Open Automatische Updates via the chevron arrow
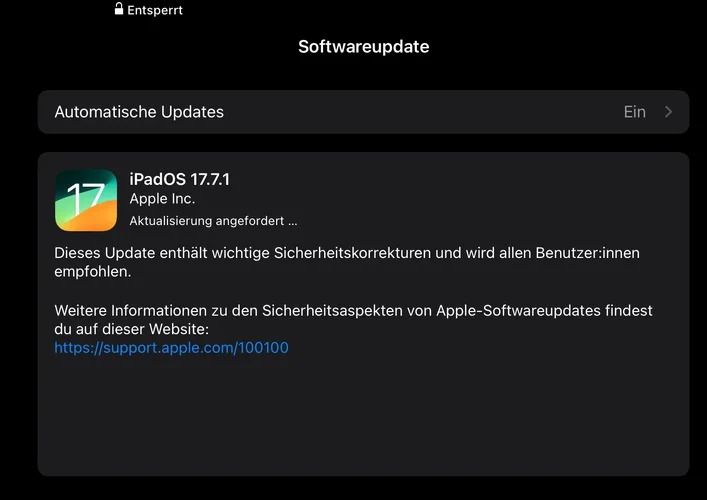This screenshot has height=500, width=707. click(x=669, y=112)
